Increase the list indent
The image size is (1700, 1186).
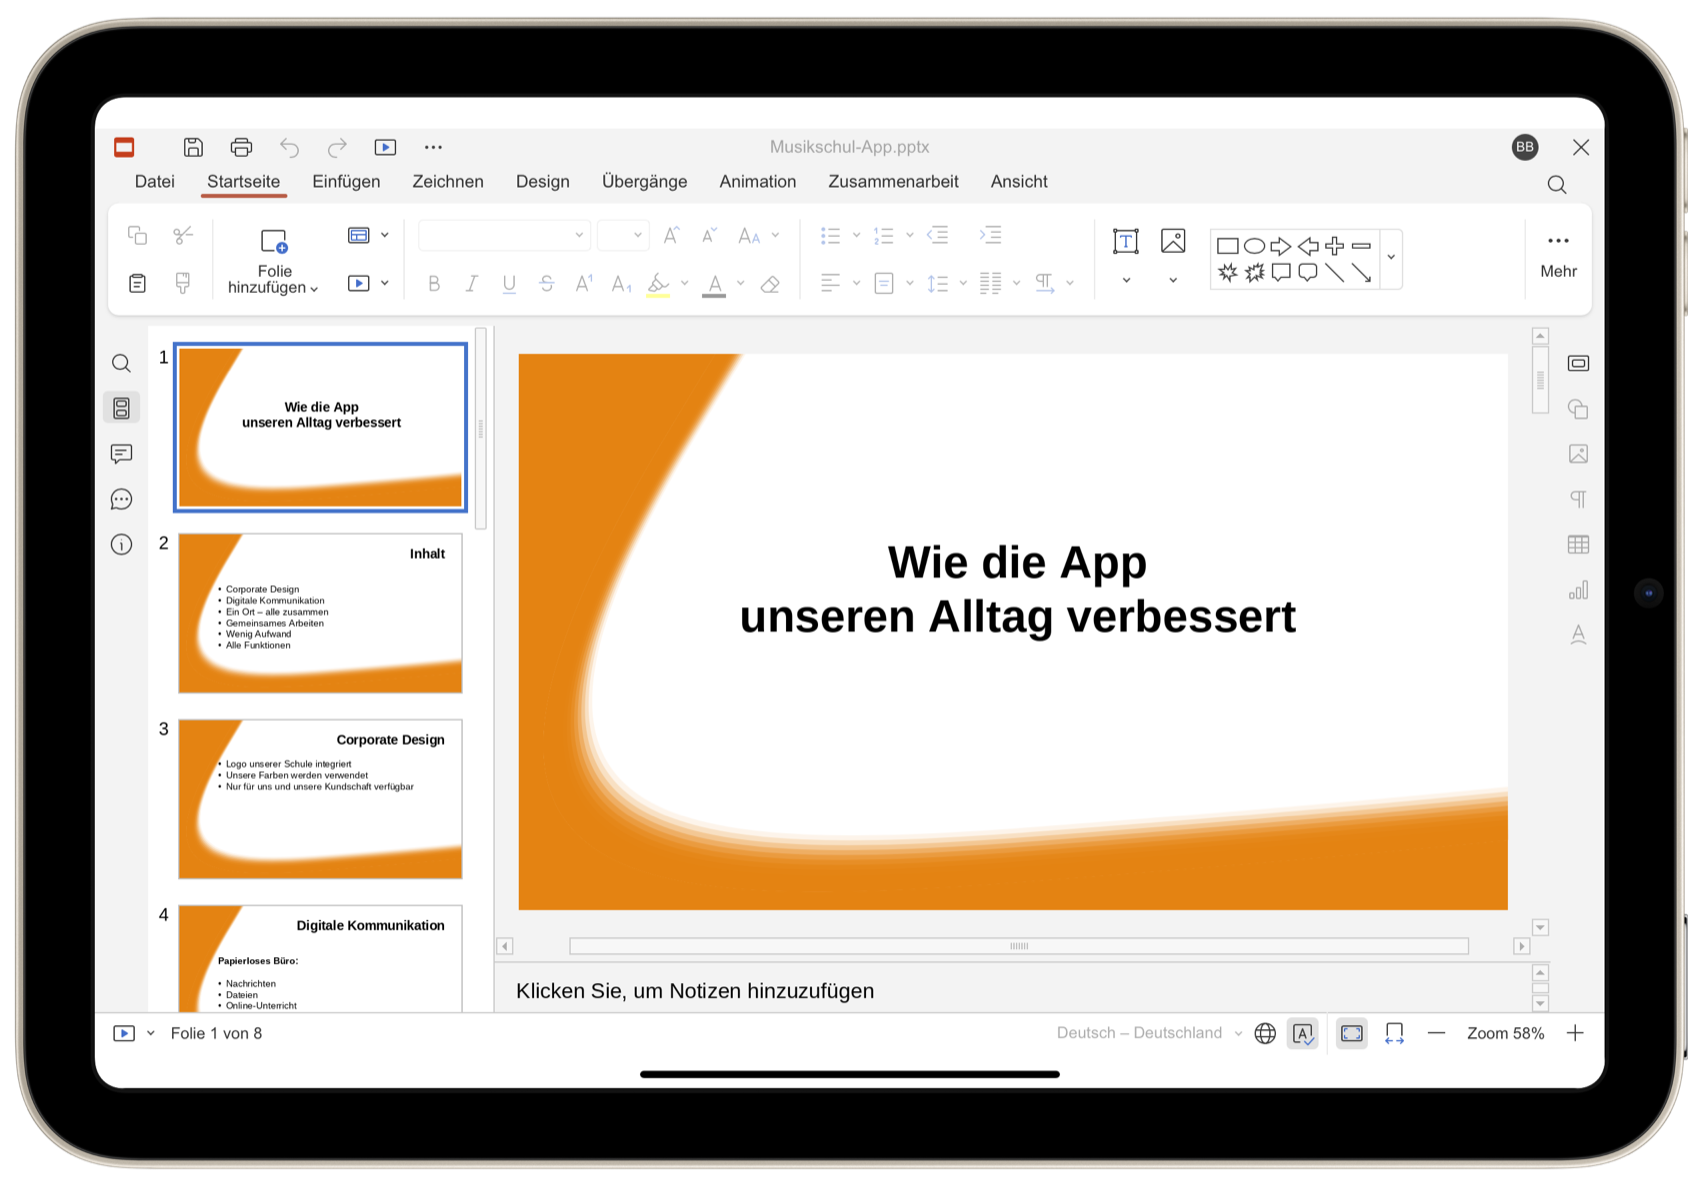click(990, 235)
